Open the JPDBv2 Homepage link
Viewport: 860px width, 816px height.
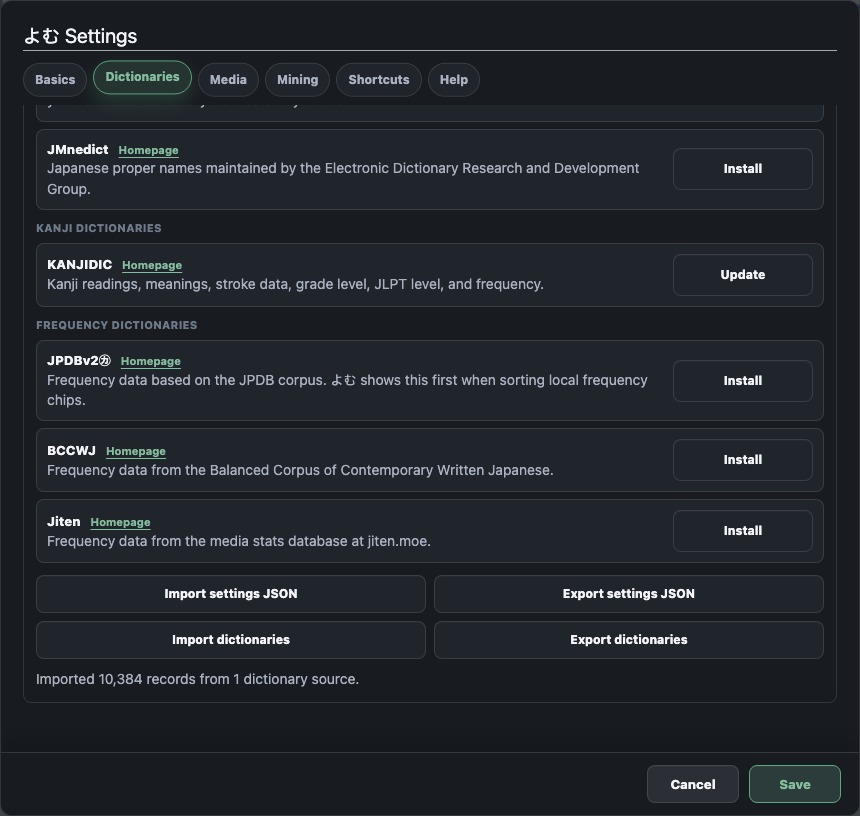click(x=150, y=361)
